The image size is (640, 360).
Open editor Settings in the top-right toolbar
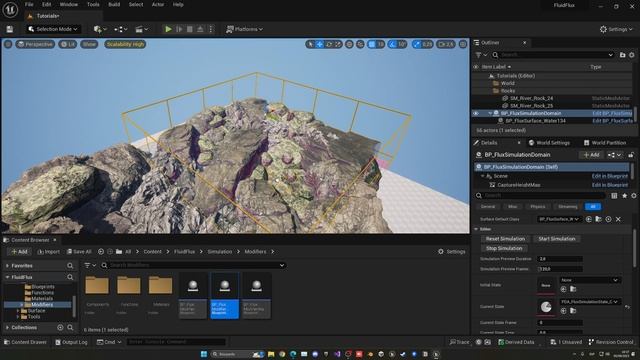pos(616,29)
